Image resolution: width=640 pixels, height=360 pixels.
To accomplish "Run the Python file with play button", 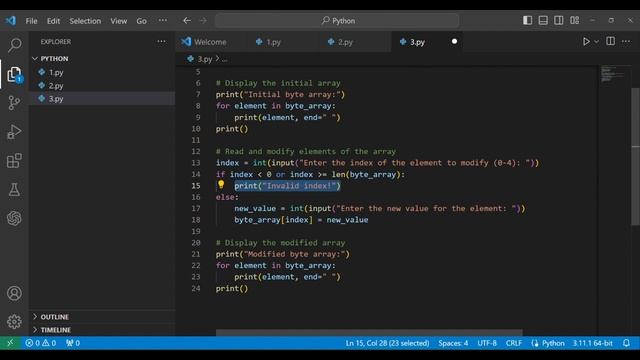I will pyautogui.click(x=586, y=42).
